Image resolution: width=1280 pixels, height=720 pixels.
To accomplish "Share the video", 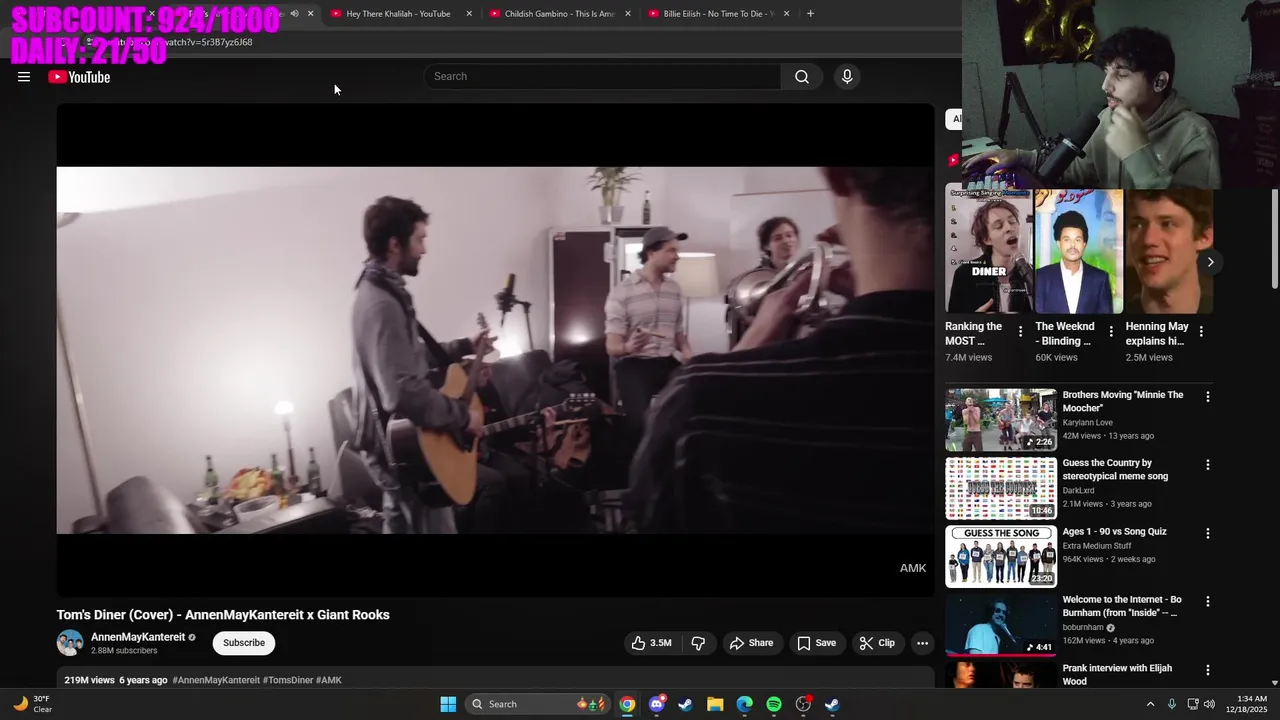I will [751, 643].
